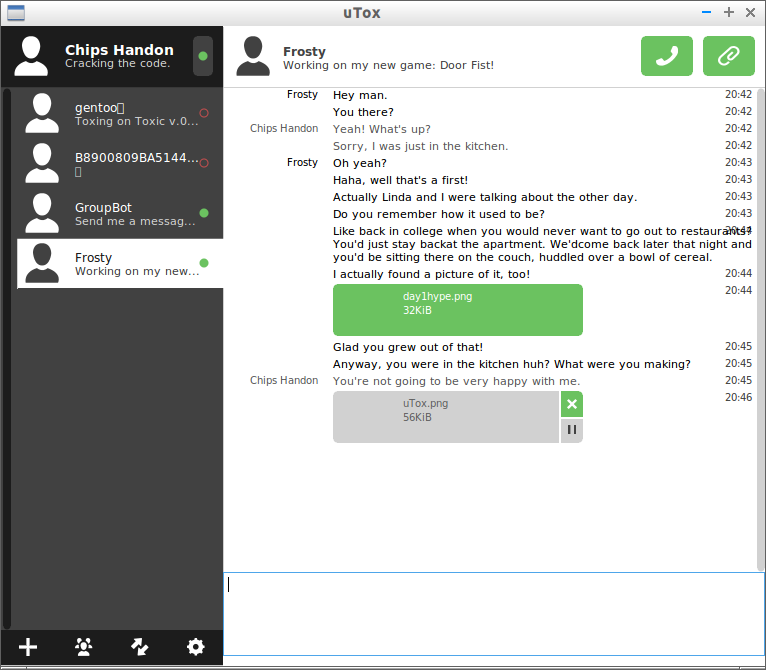Select the B8900809BA5144 contact
This screenshot has width=766, height=670.
tap(120, 163)
